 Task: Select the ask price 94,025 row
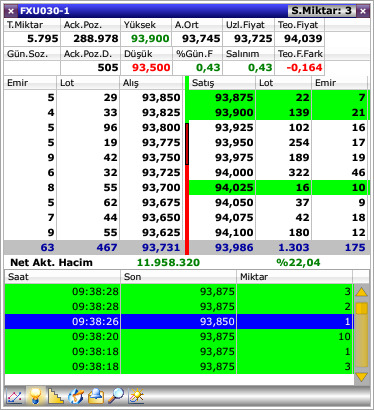(x=279, y=187)
